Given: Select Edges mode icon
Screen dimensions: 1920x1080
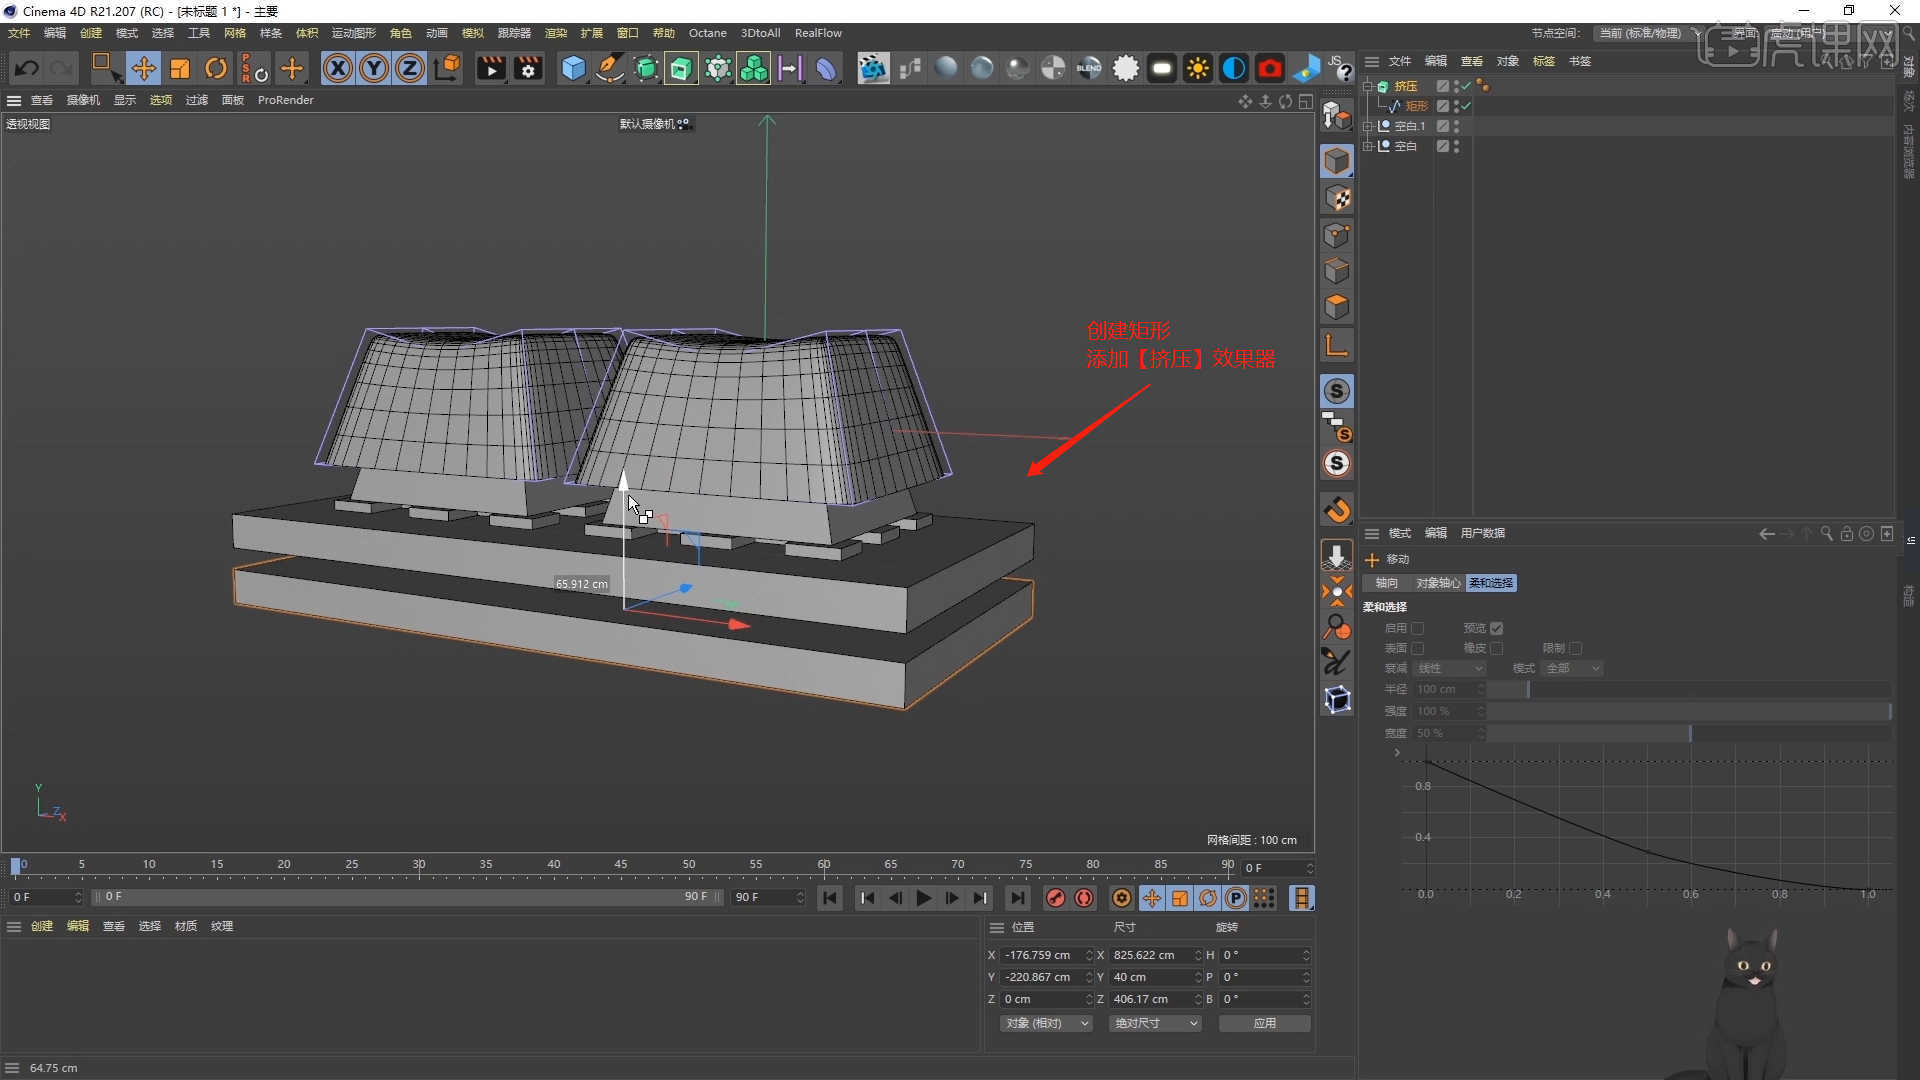Looking at the screenshot, I should 1337,271.
